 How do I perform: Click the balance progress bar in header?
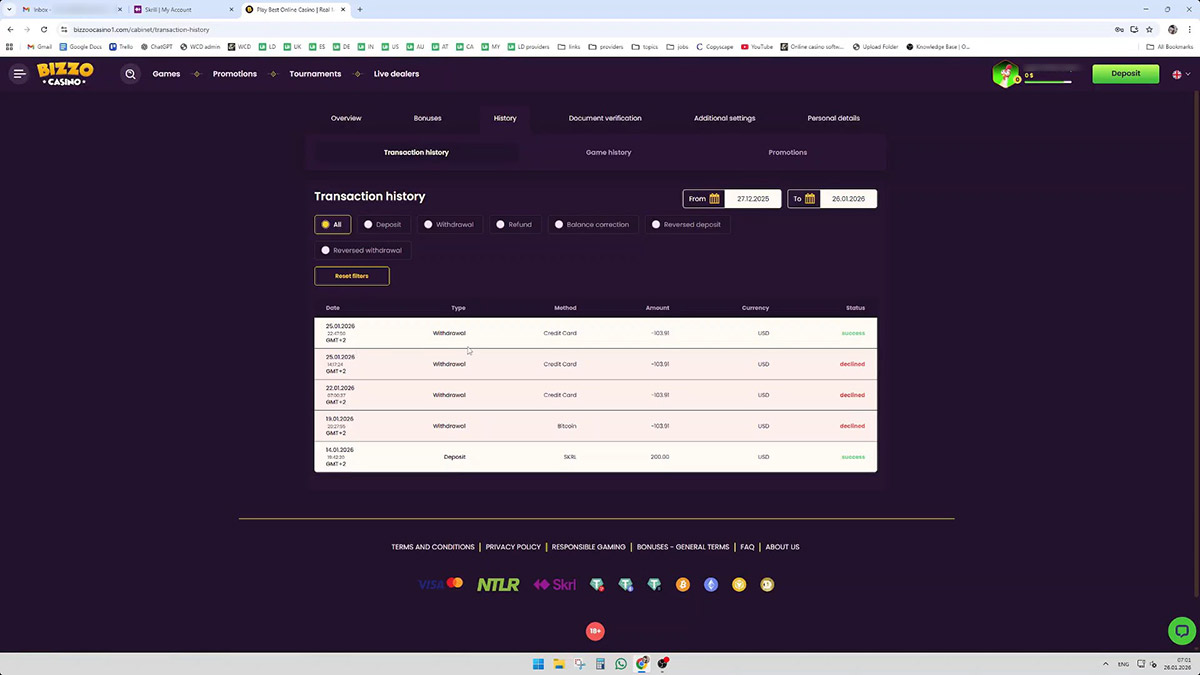1047,82
